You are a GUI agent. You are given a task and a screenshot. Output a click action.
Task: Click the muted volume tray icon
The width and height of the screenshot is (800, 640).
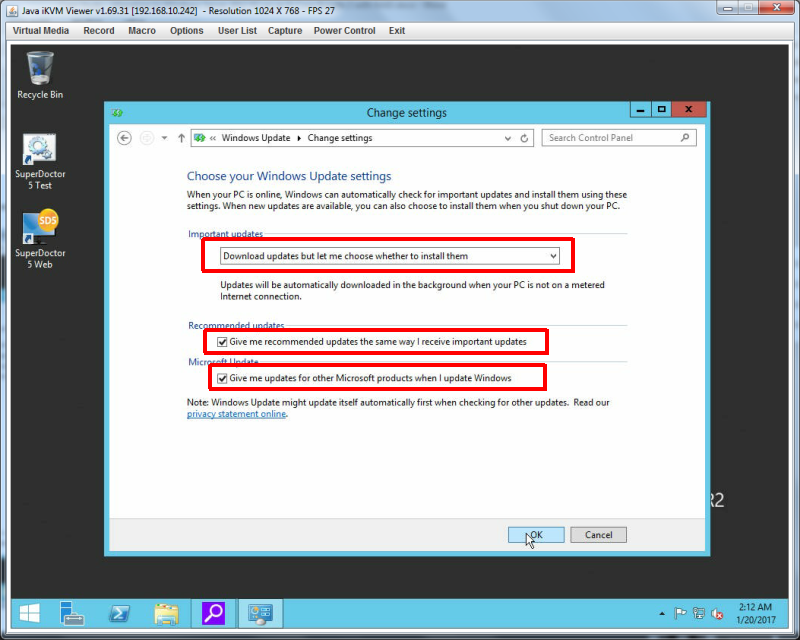(x=717, y=613)
